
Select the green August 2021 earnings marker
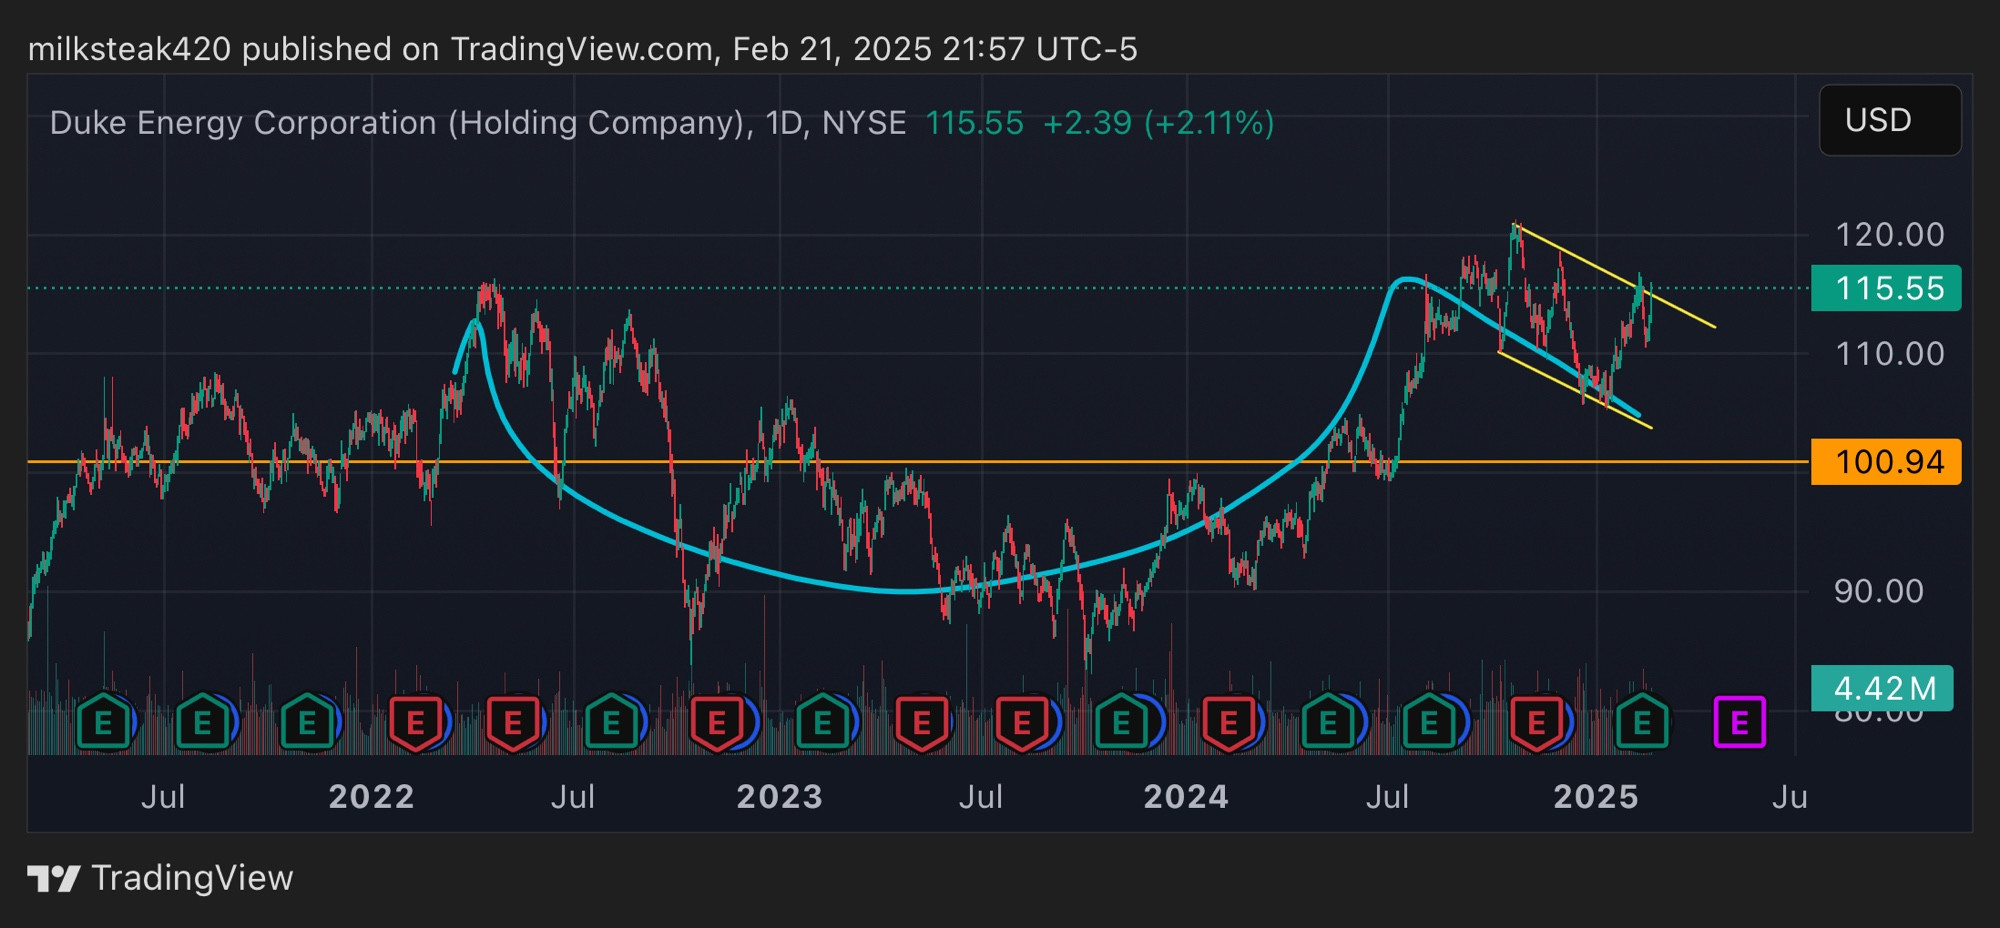pyautogui.click(x=202, y=722)
